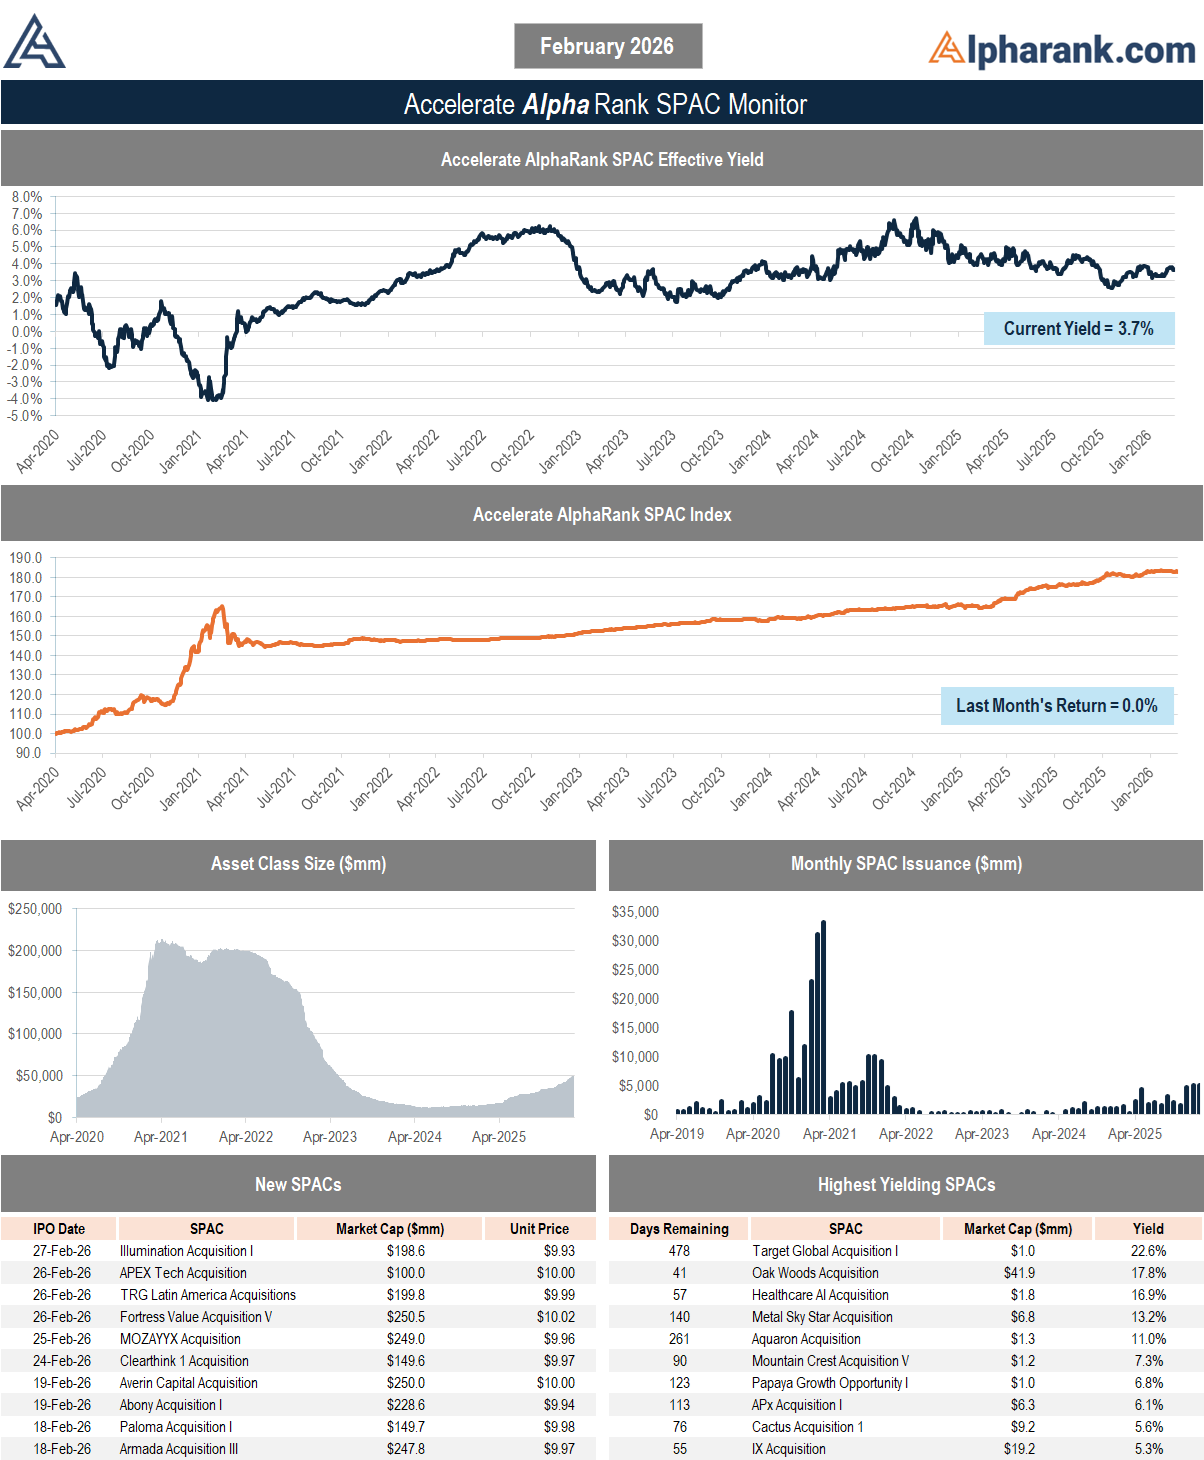Select Fortress Value Acquisition V entry
This screenshot has width=1204, height=1460.
pyautogui.click(x=196, y=1317)
